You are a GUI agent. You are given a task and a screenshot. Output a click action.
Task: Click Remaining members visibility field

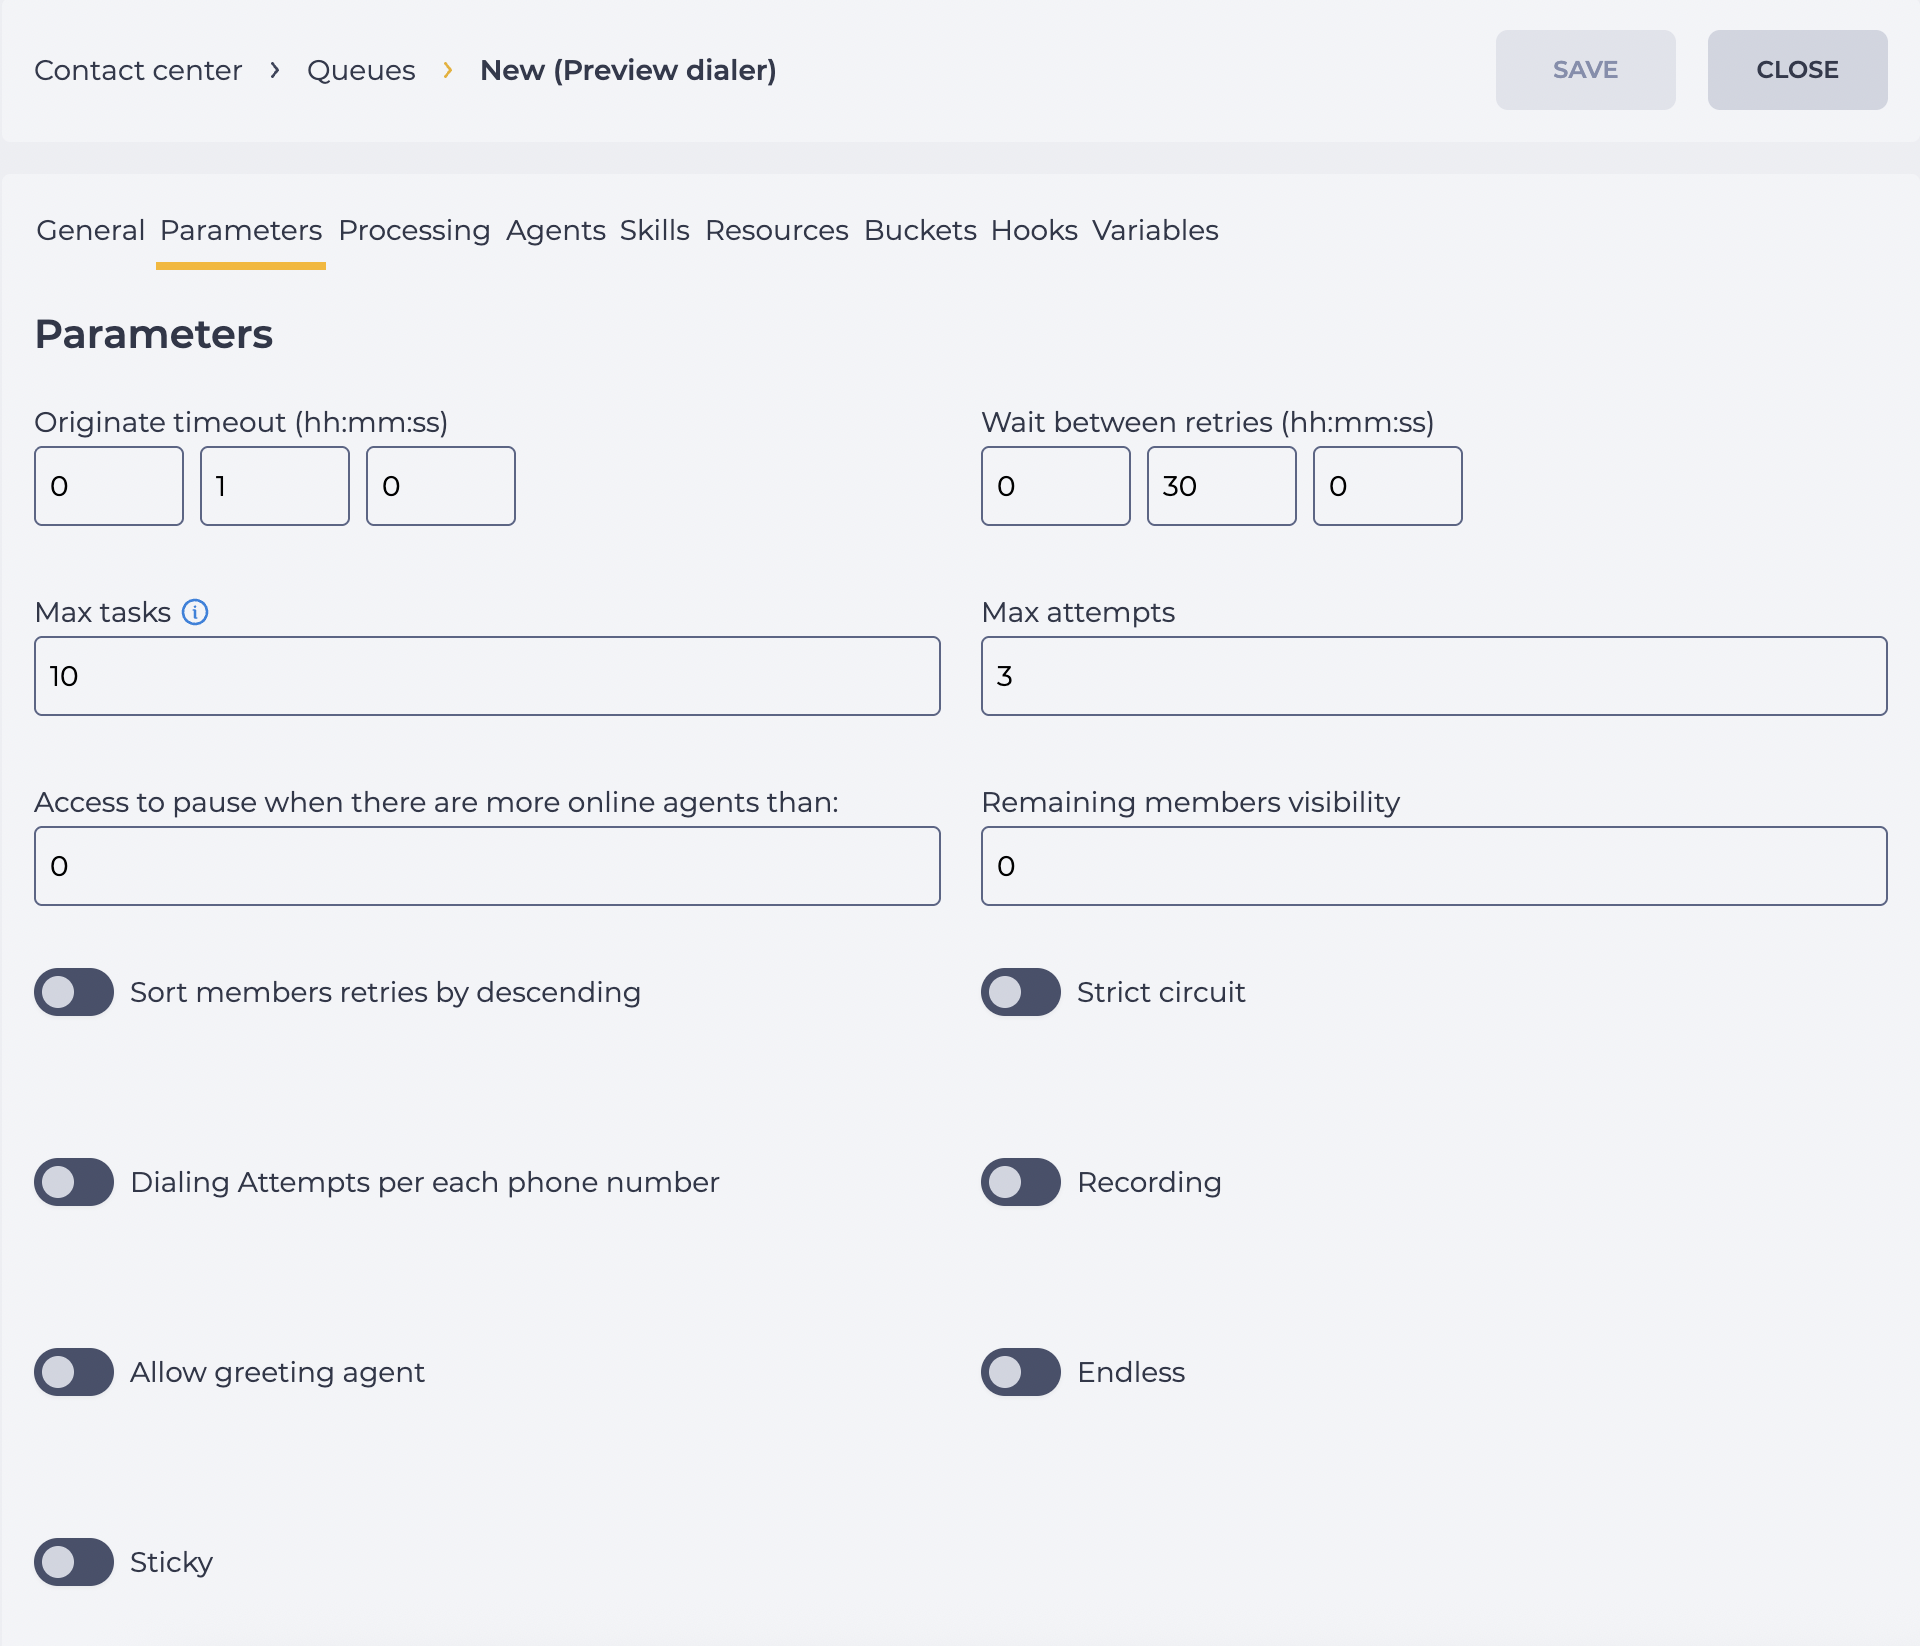1434,866
